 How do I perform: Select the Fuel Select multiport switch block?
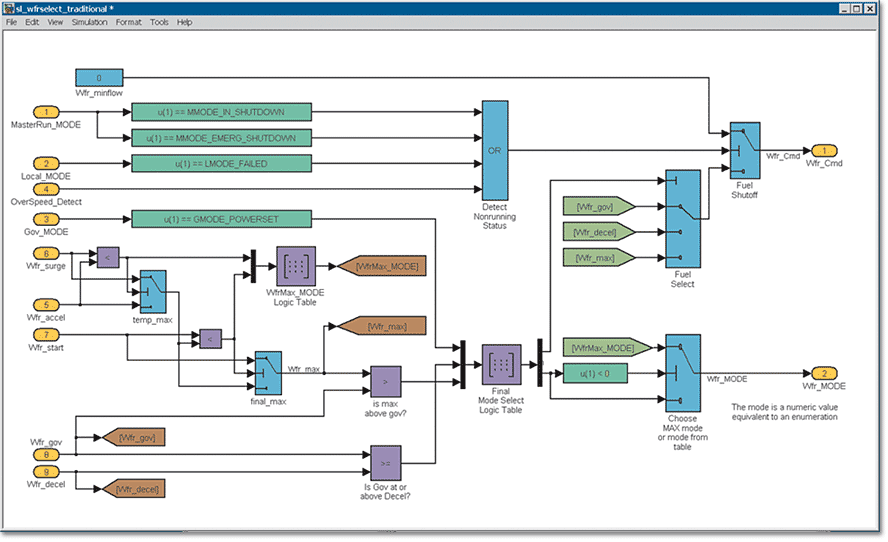[683, 219]
